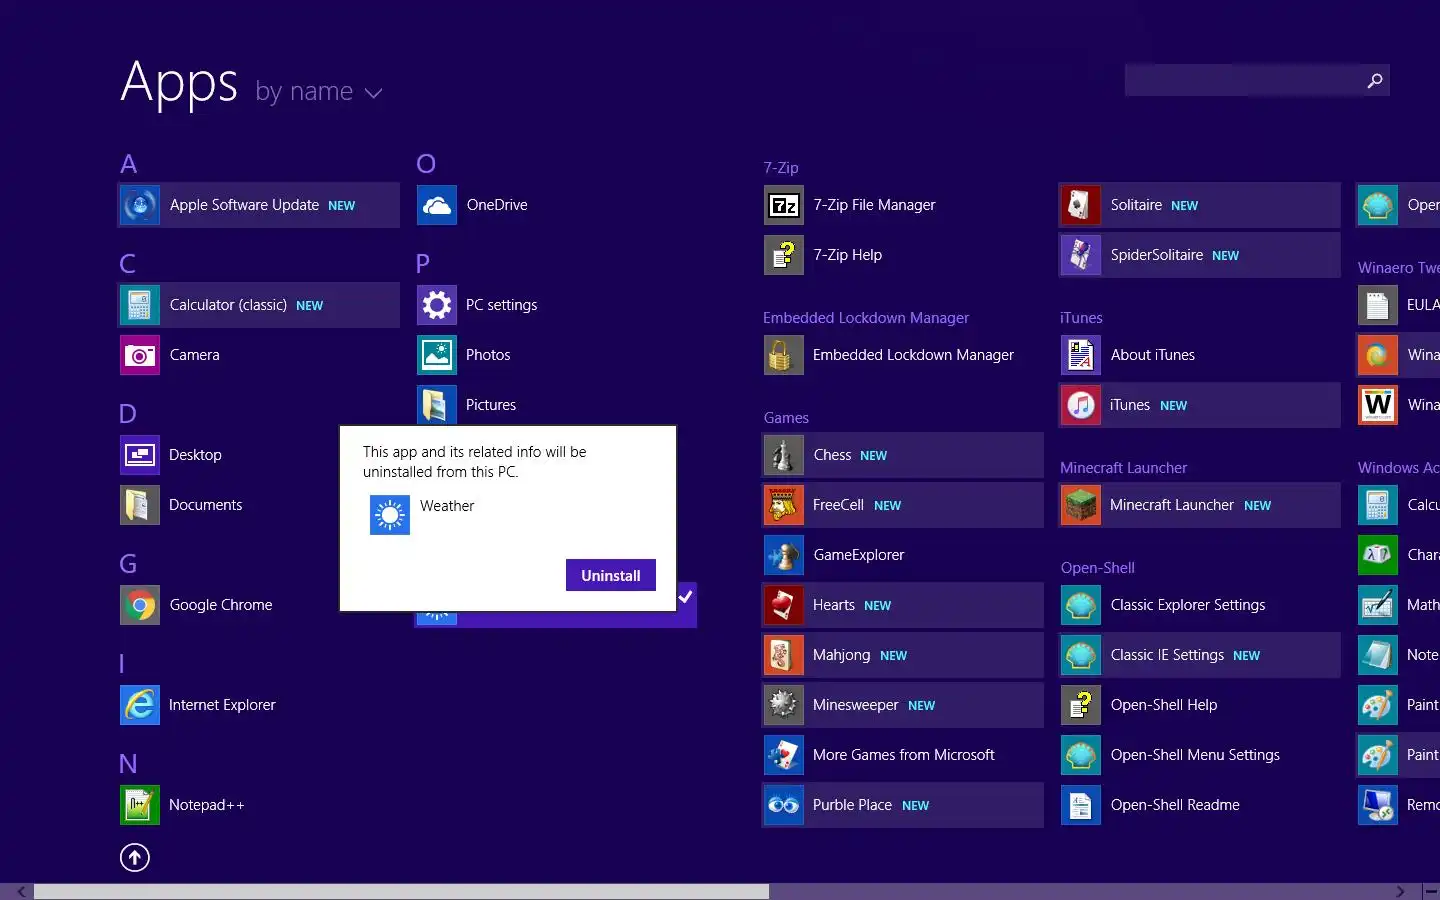Launch Minesweeper game icon
The image size is (1440, 900).
coord(784,705)
